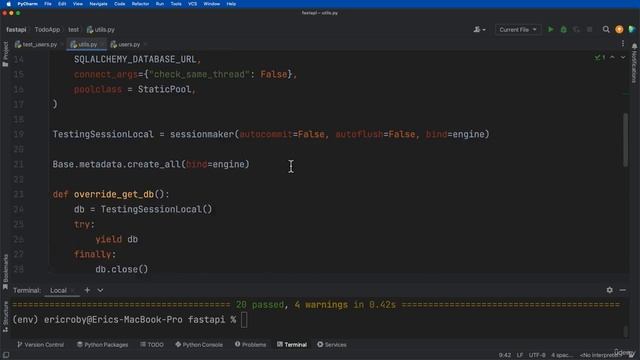Screen dimensions: 640x360
Task: Open the Python Console tool window
Action: pyautogui.click(x=199, y=344)
